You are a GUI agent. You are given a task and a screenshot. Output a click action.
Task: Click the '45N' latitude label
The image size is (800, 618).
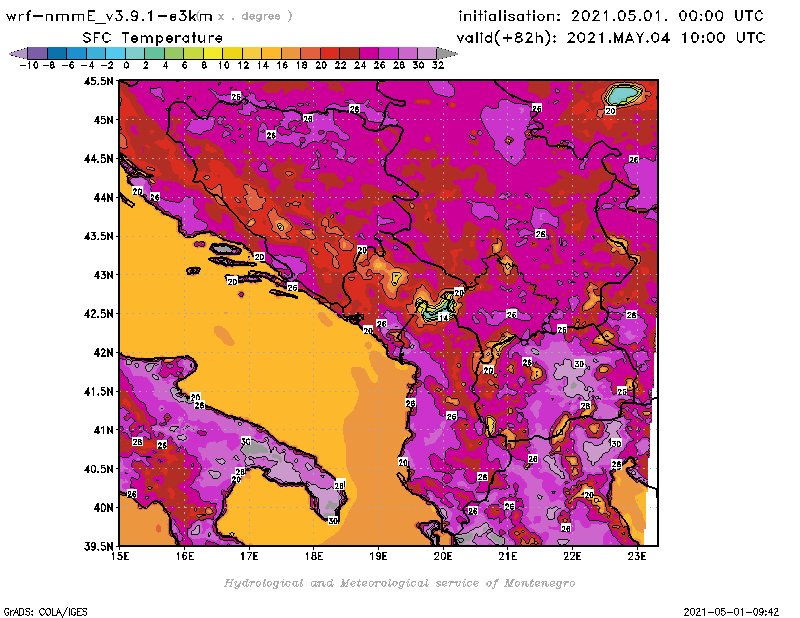click(104, 120)
